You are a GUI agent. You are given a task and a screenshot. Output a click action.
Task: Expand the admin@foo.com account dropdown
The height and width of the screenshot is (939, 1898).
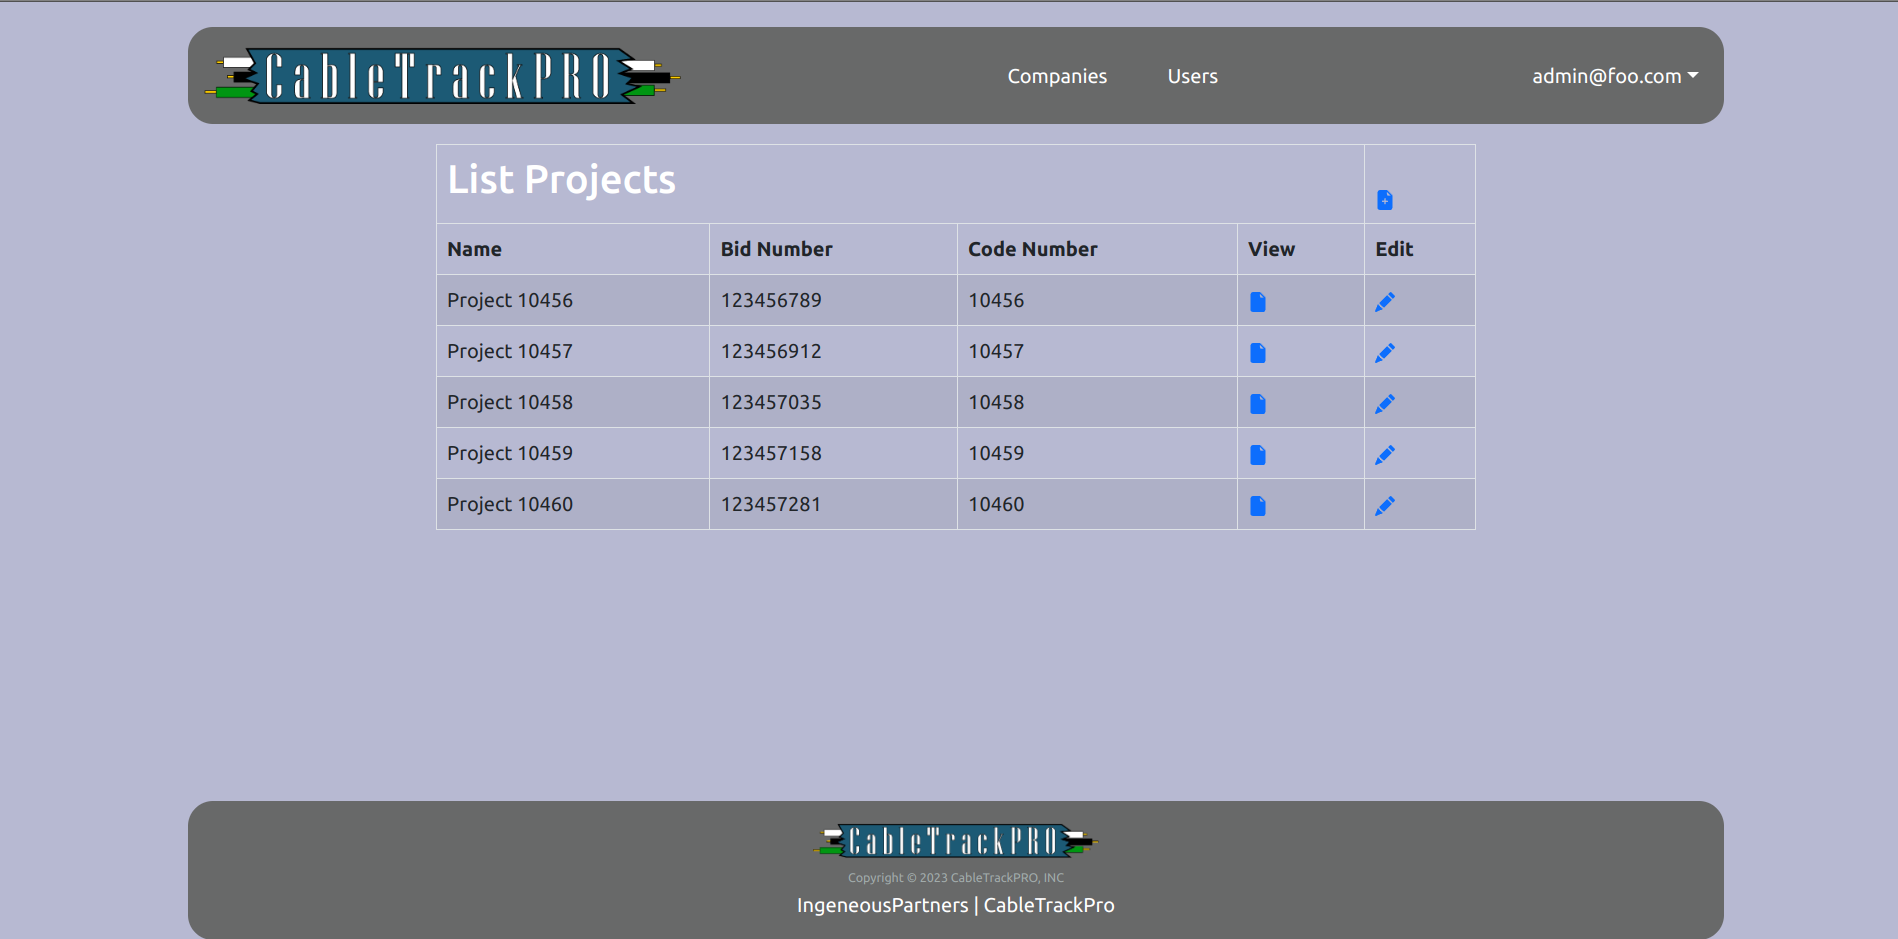coord(1615,76)
